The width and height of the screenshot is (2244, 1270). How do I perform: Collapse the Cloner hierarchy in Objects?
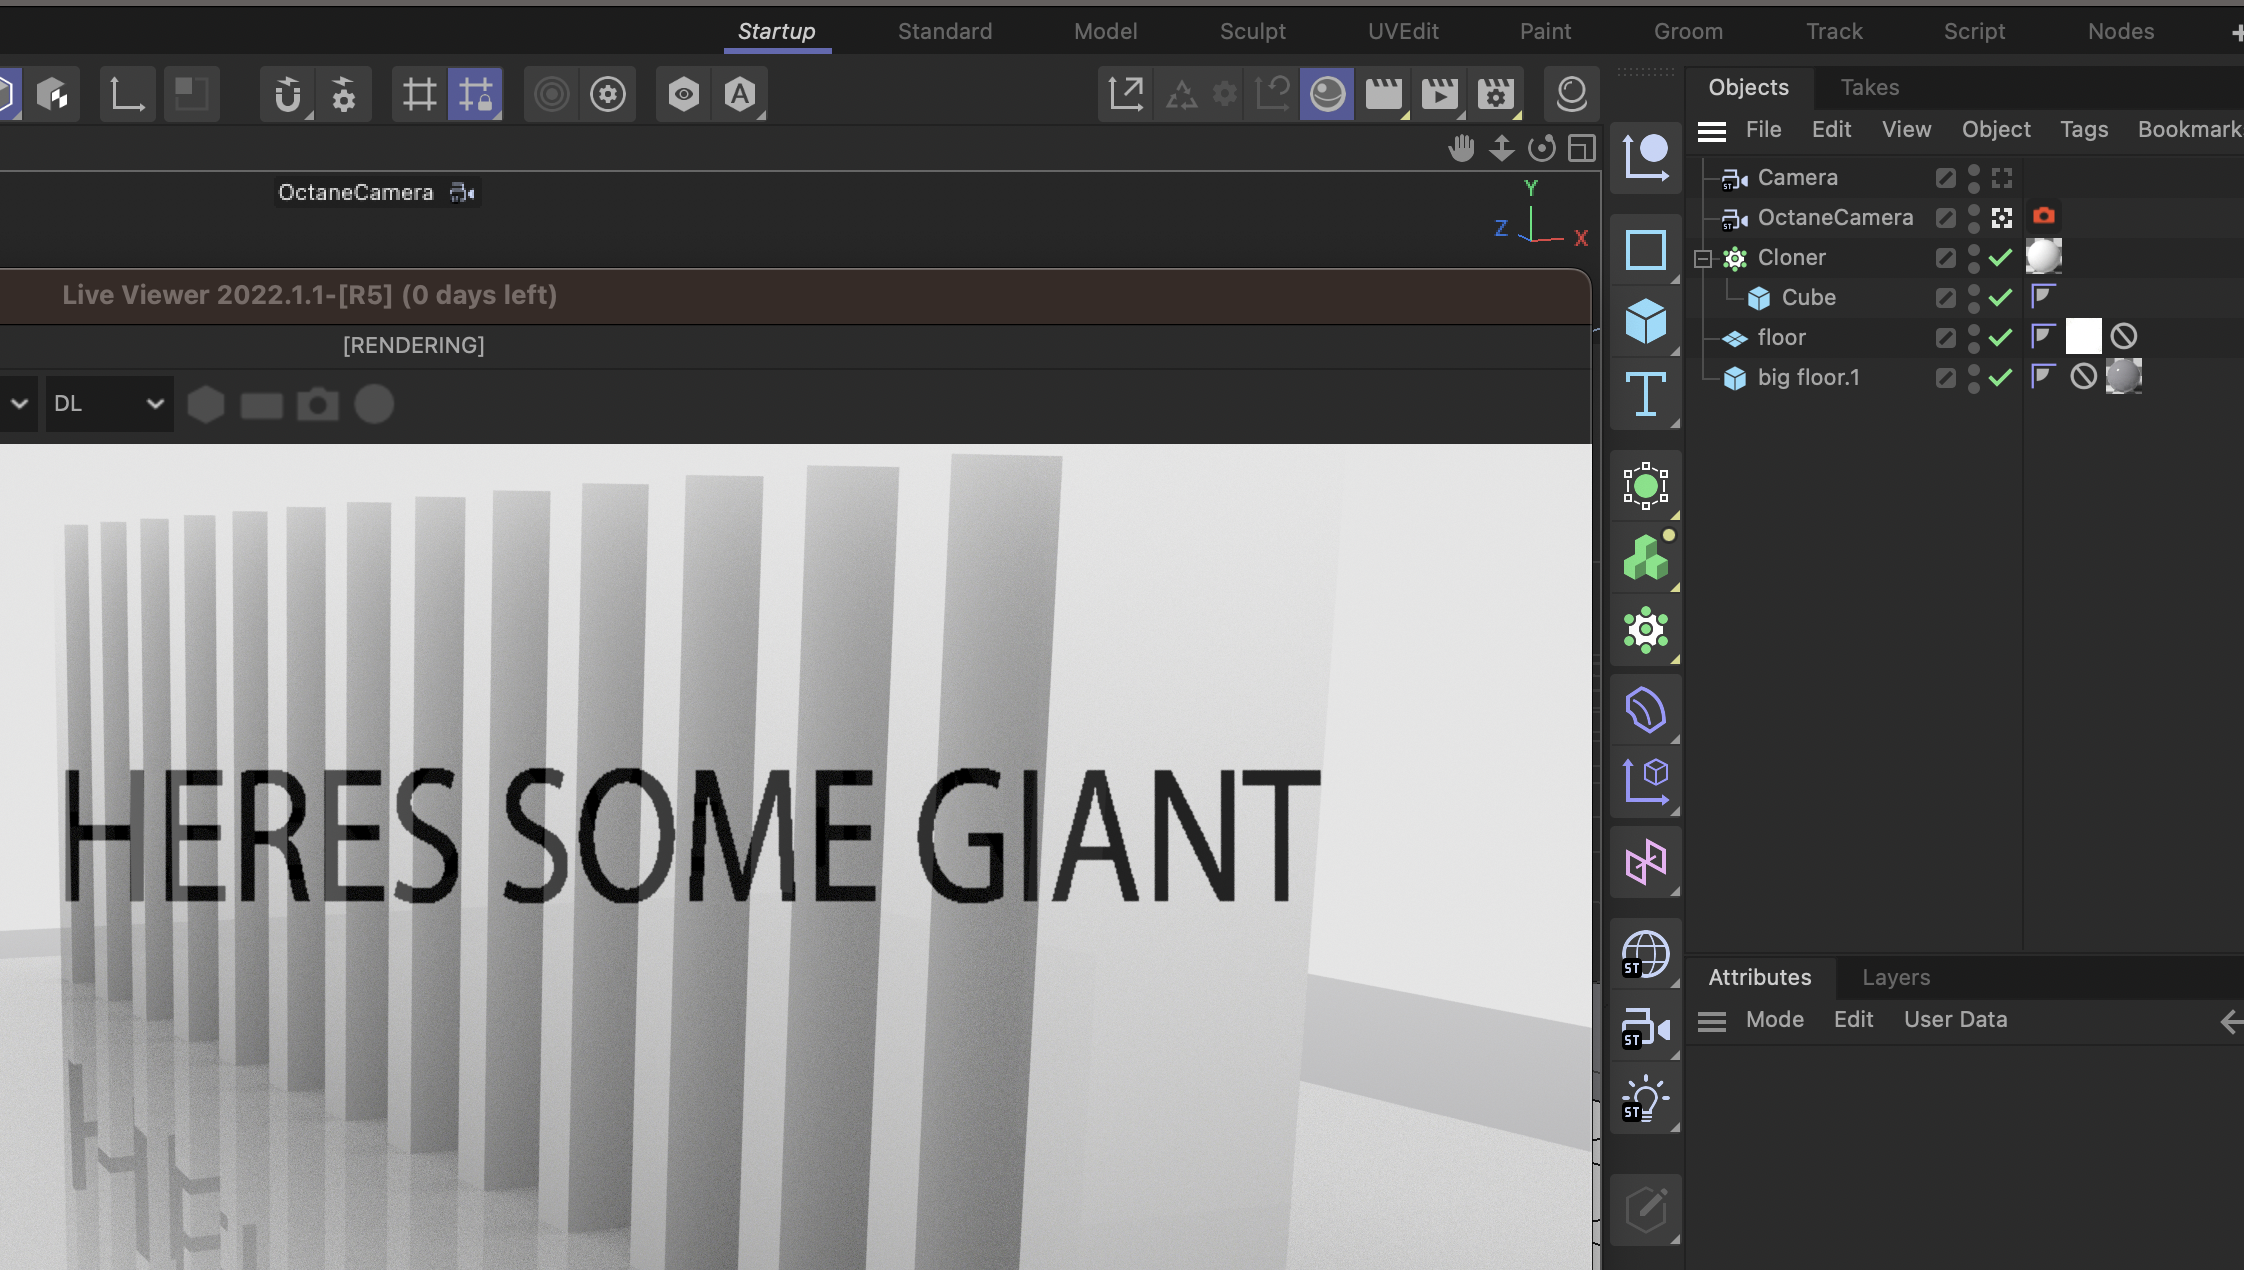point(1702,258)
